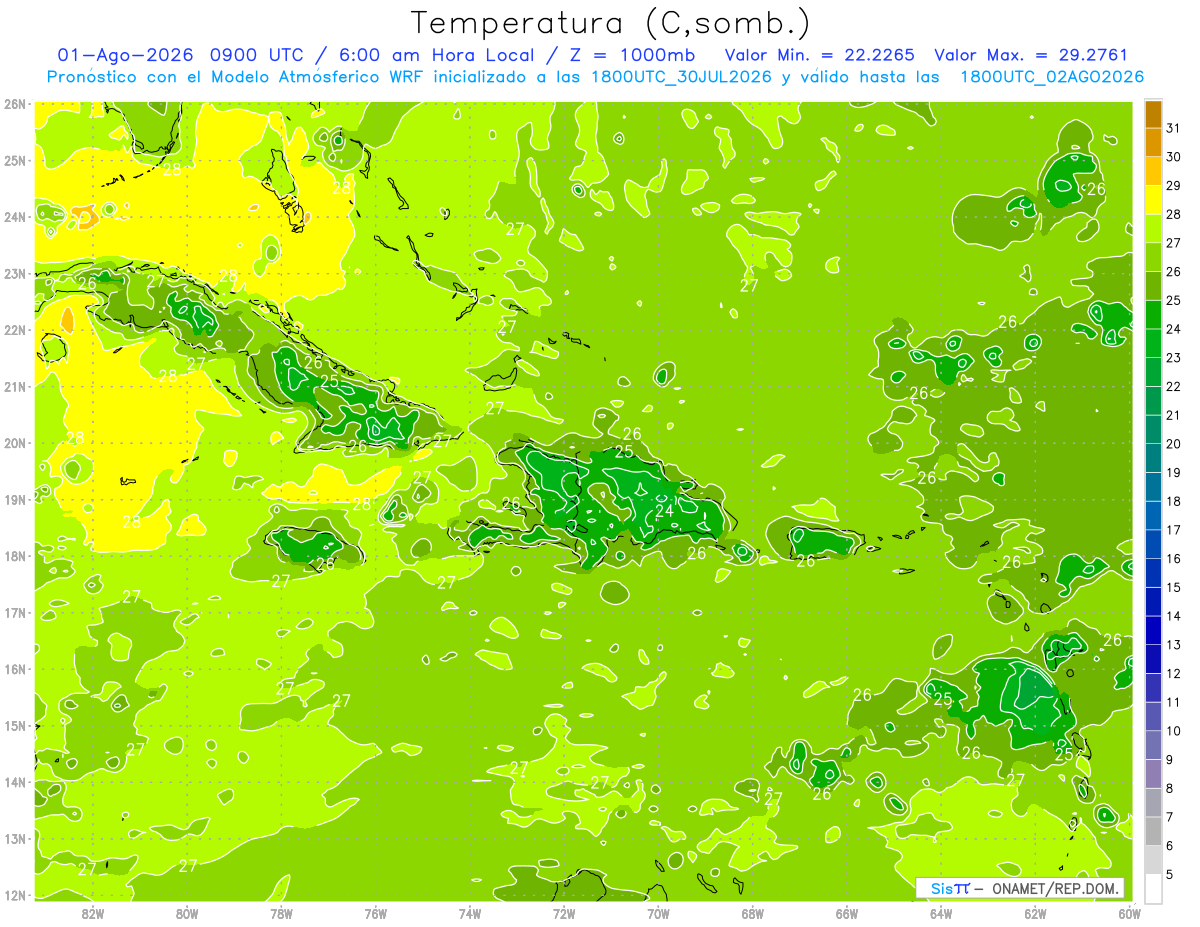
Task: Click the 23N latitude axis label
Action: tap(15, 273)
